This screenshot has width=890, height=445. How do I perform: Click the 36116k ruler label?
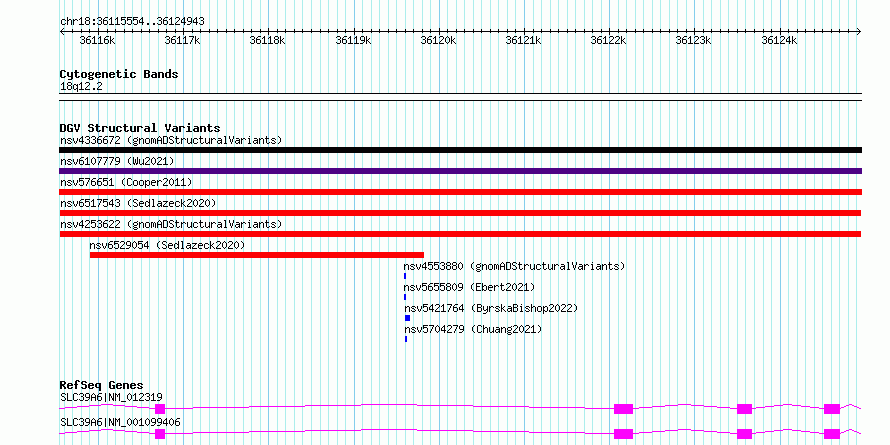[x=98, y=40]
